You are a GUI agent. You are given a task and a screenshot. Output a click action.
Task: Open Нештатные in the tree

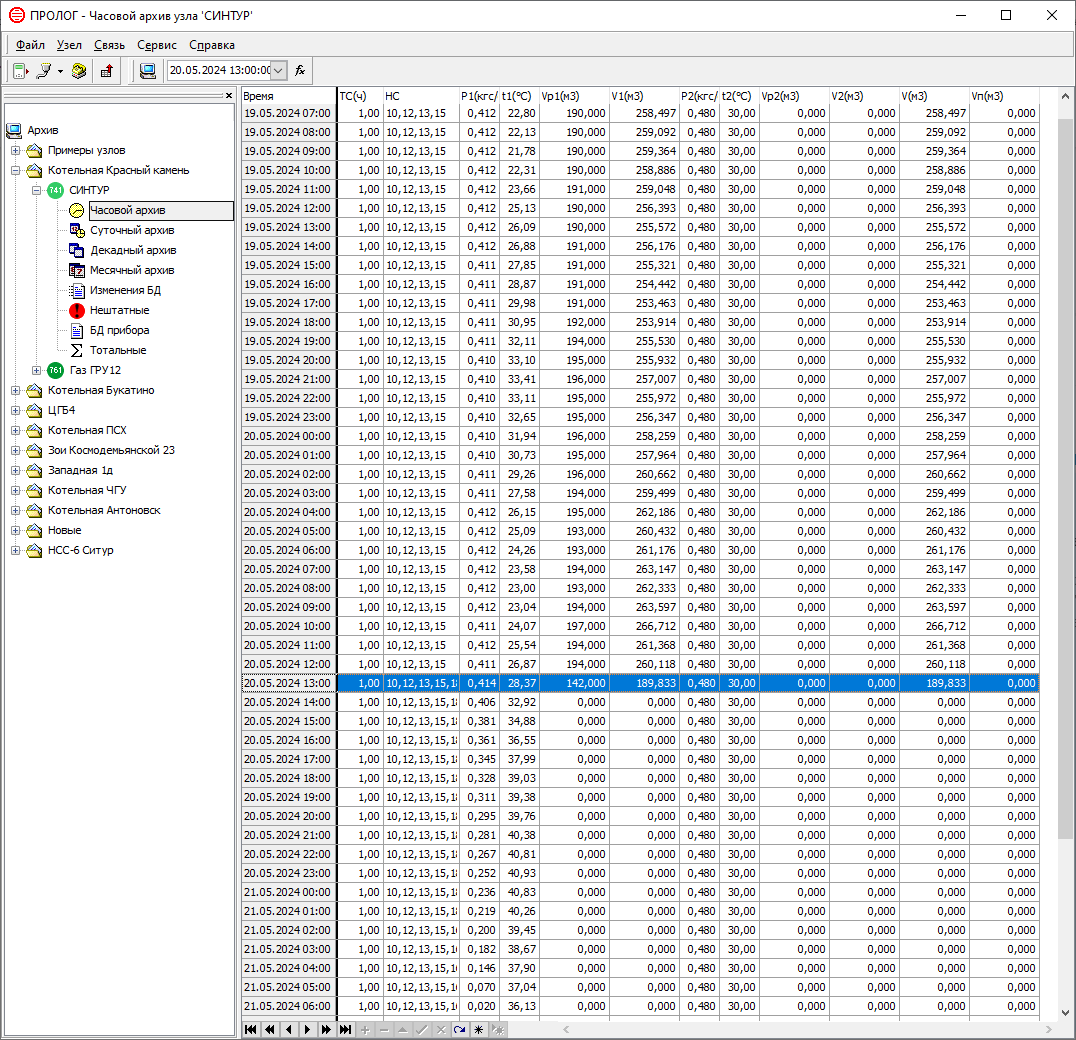[x=119, y=310]
